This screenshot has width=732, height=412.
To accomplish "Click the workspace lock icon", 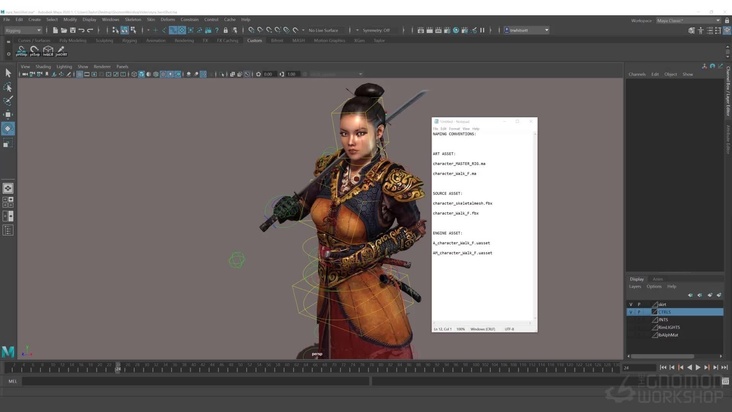I will pos(727,21).
